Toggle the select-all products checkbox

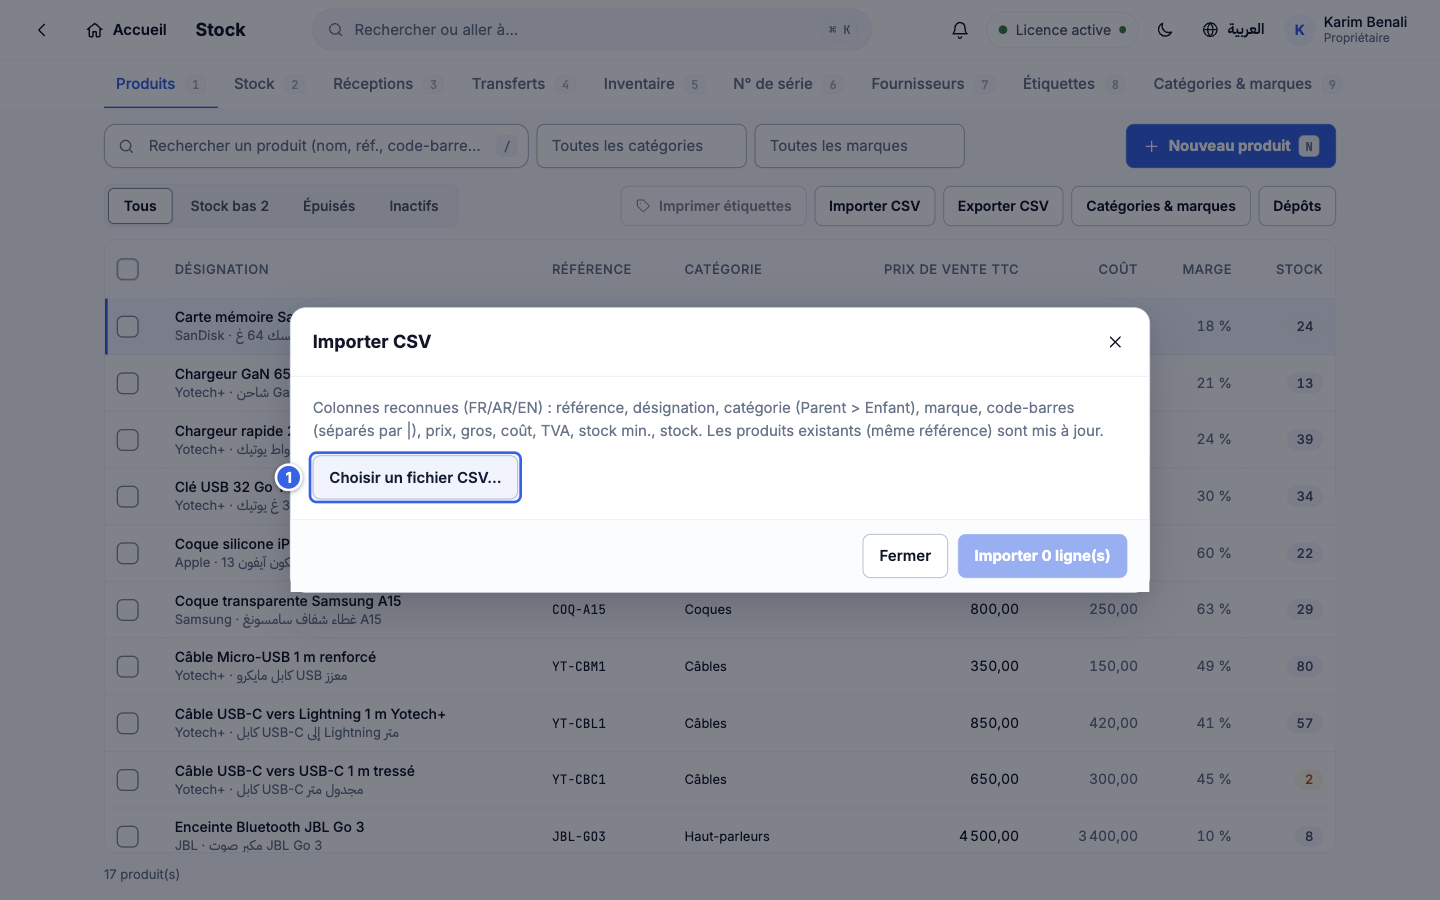click(x=128, y=269)
